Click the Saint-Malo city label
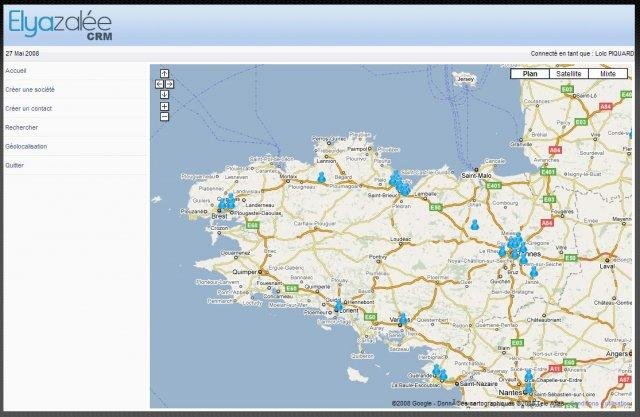The height and width of the screenshot is (417, 640). 476,176
